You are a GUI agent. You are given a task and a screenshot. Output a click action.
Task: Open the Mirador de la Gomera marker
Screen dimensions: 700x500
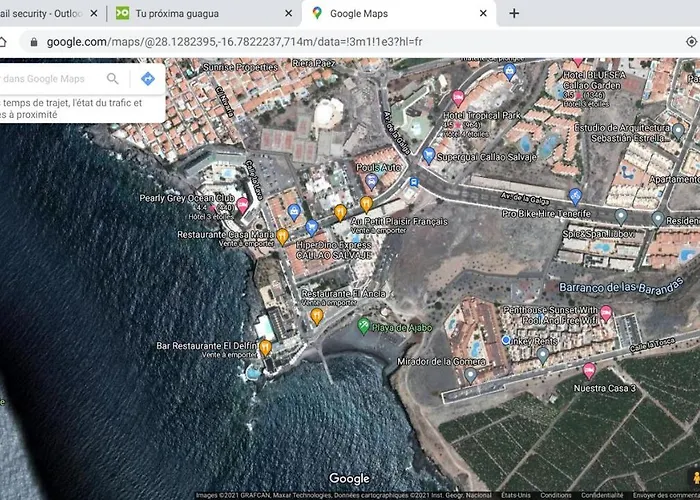470,375
